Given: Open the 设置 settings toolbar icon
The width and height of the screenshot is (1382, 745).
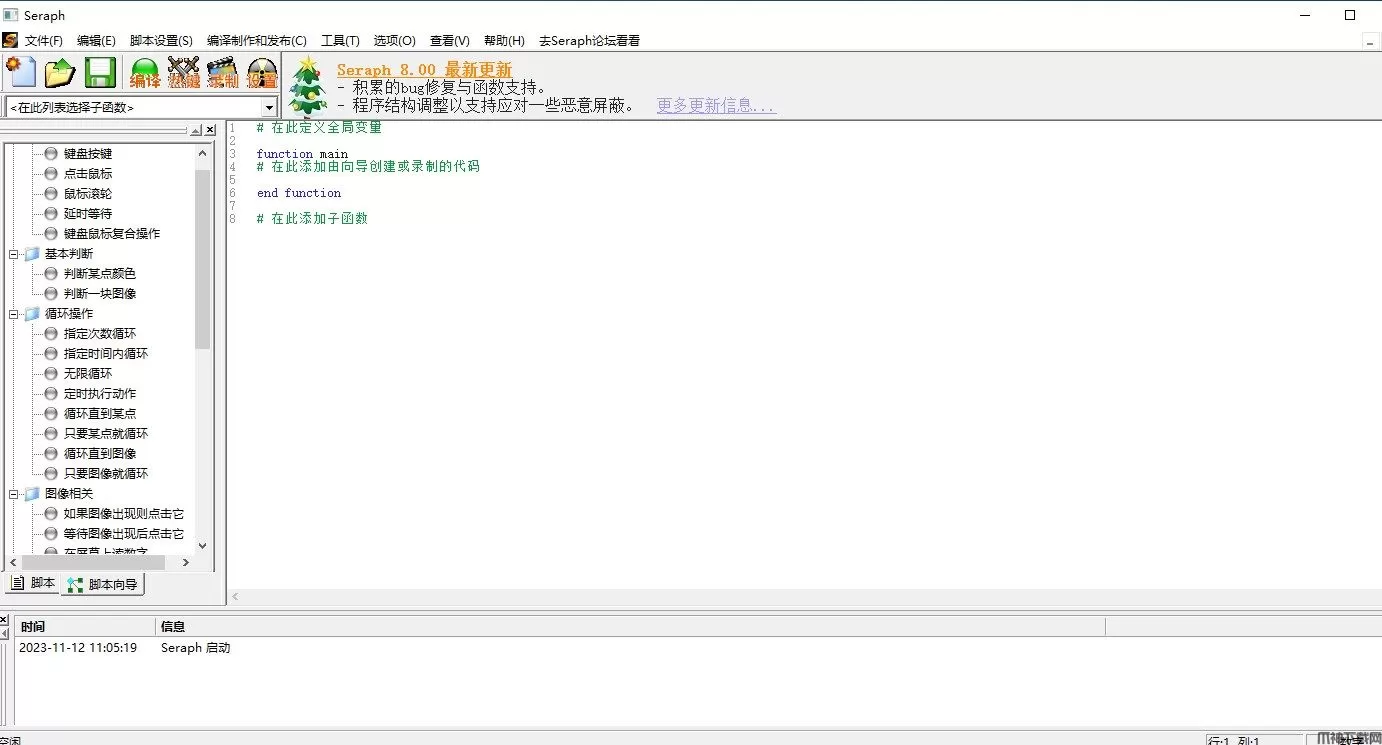Looking at the screenshot, I should (x=262, y=73).
